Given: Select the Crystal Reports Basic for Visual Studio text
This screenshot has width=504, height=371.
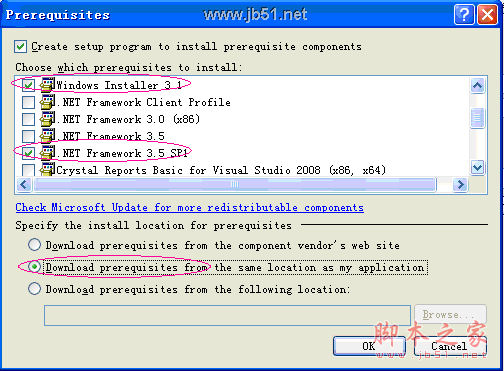Looking at the screenshot, I should coord(221,170).
